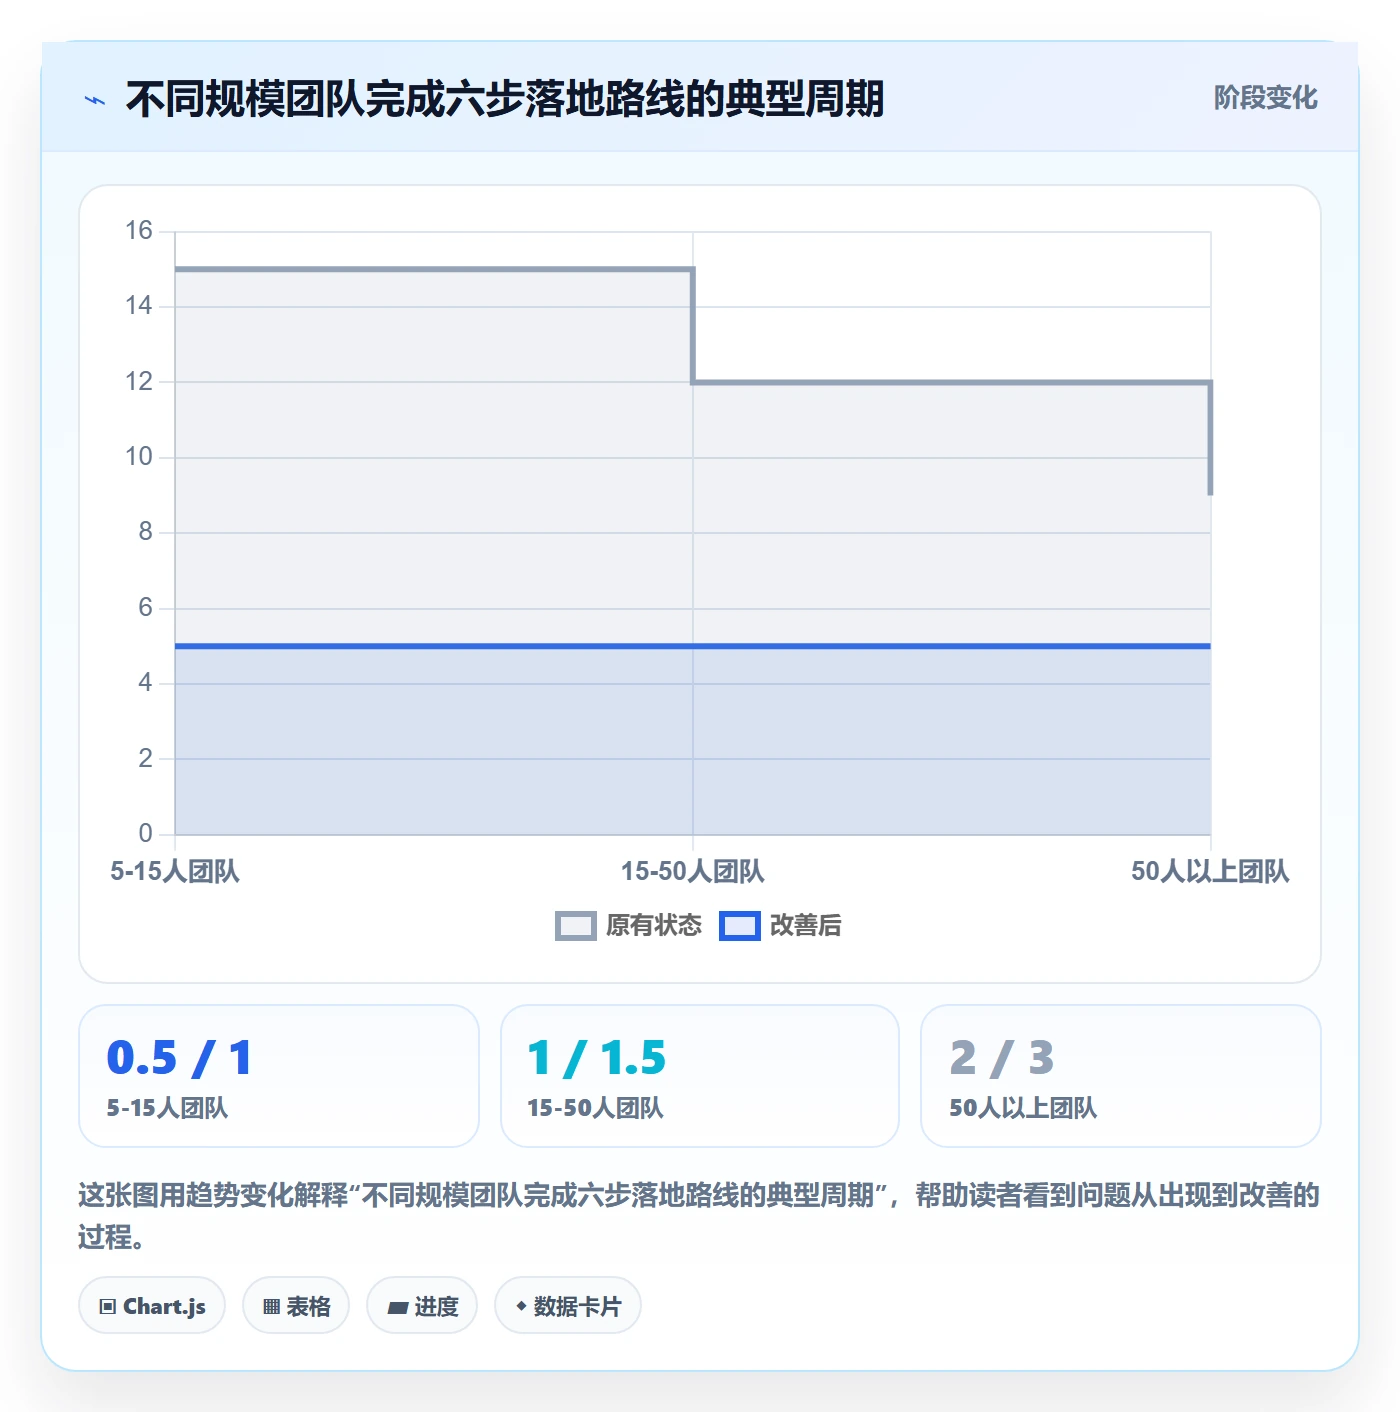This screenshot has height=1412, width=1400.
Task: Click the 阶段变化 label in header
Action: coord(1265,98)
